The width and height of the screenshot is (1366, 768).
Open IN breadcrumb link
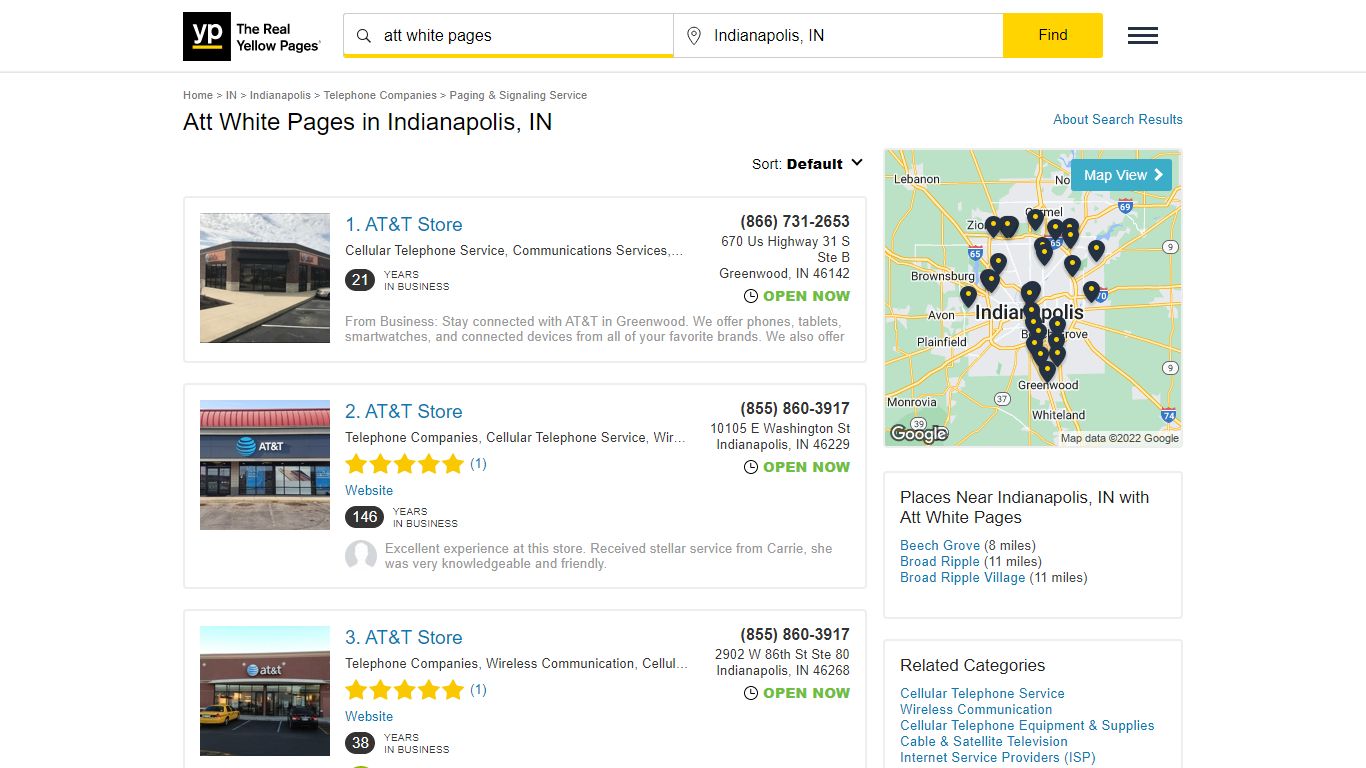coord(231,95)
